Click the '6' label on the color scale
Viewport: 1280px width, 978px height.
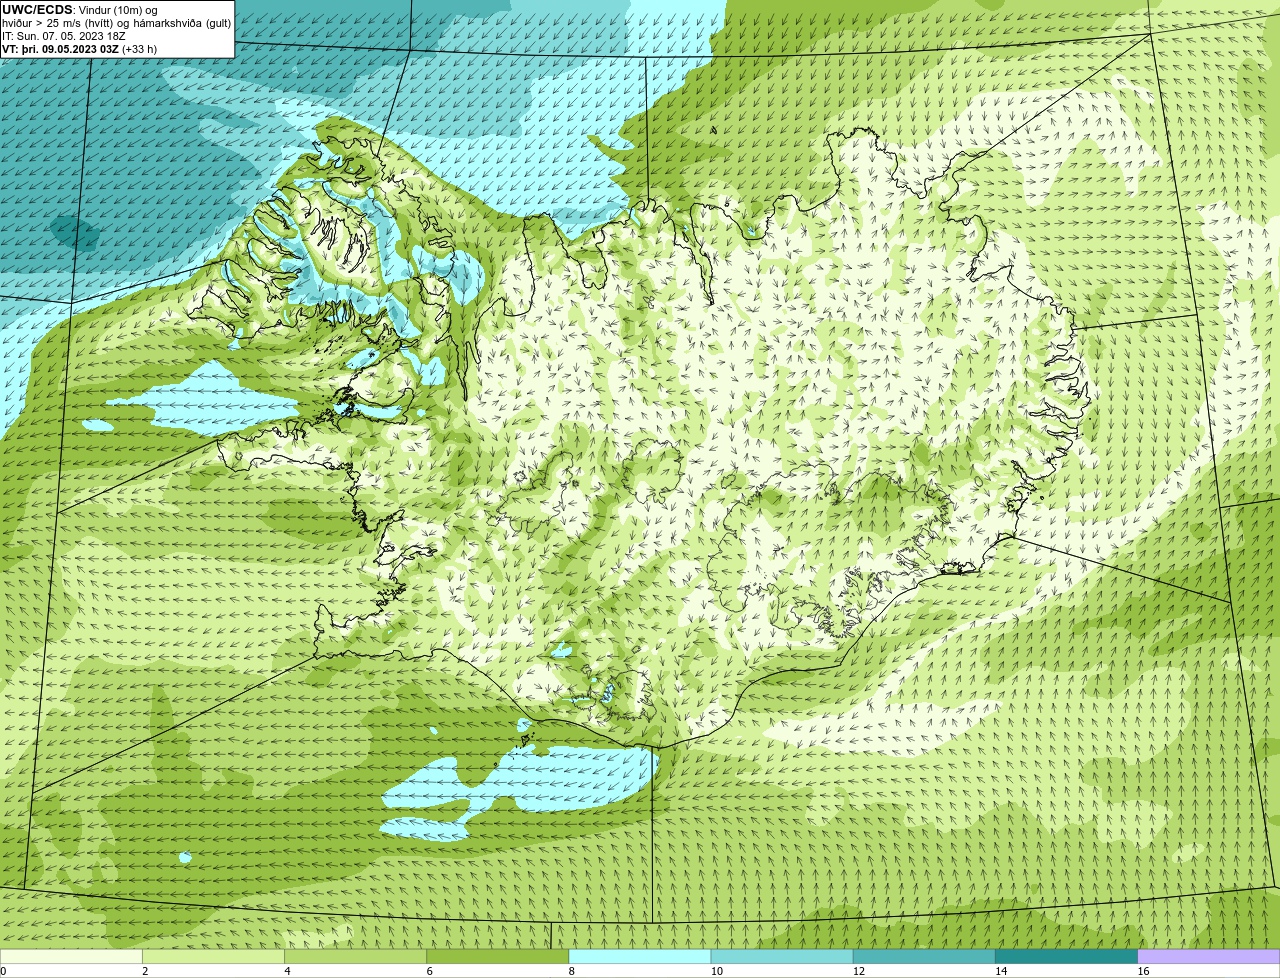pyautogui.click(x=429, y=971)
